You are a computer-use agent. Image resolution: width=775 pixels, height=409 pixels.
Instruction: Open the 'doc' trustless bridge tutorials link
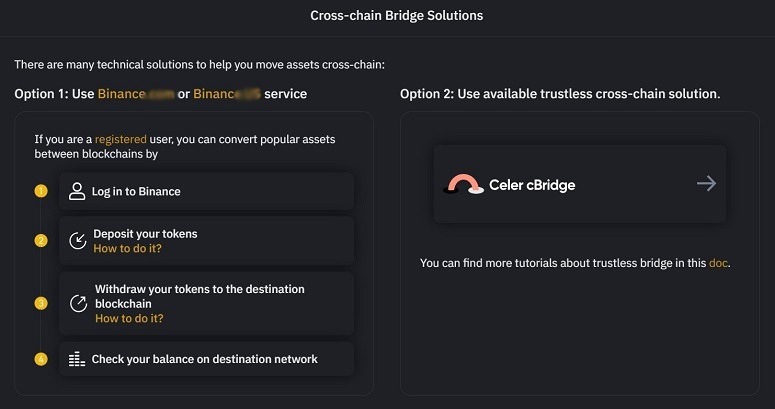click(718, 263)
